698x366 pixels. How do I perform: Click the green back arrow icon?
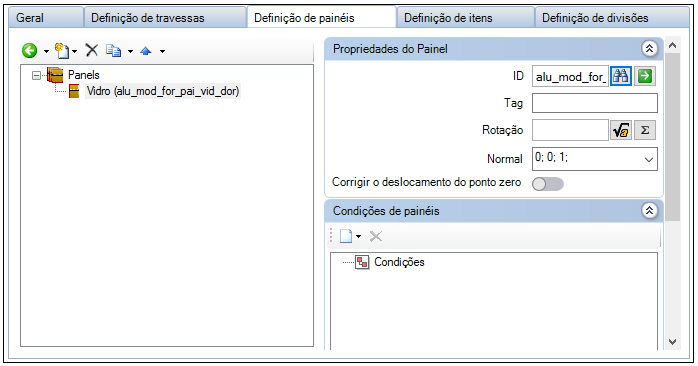coord(29,51)
